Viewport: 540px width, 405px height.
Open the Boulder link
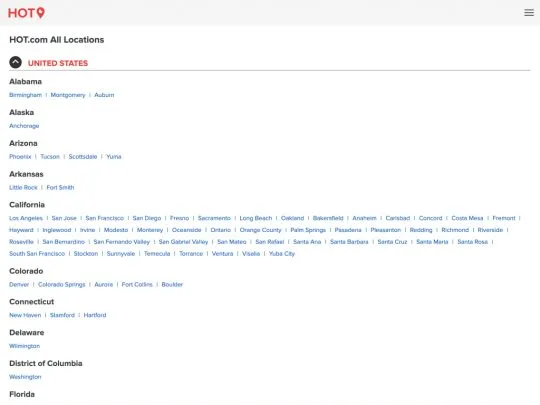[172, 284]
